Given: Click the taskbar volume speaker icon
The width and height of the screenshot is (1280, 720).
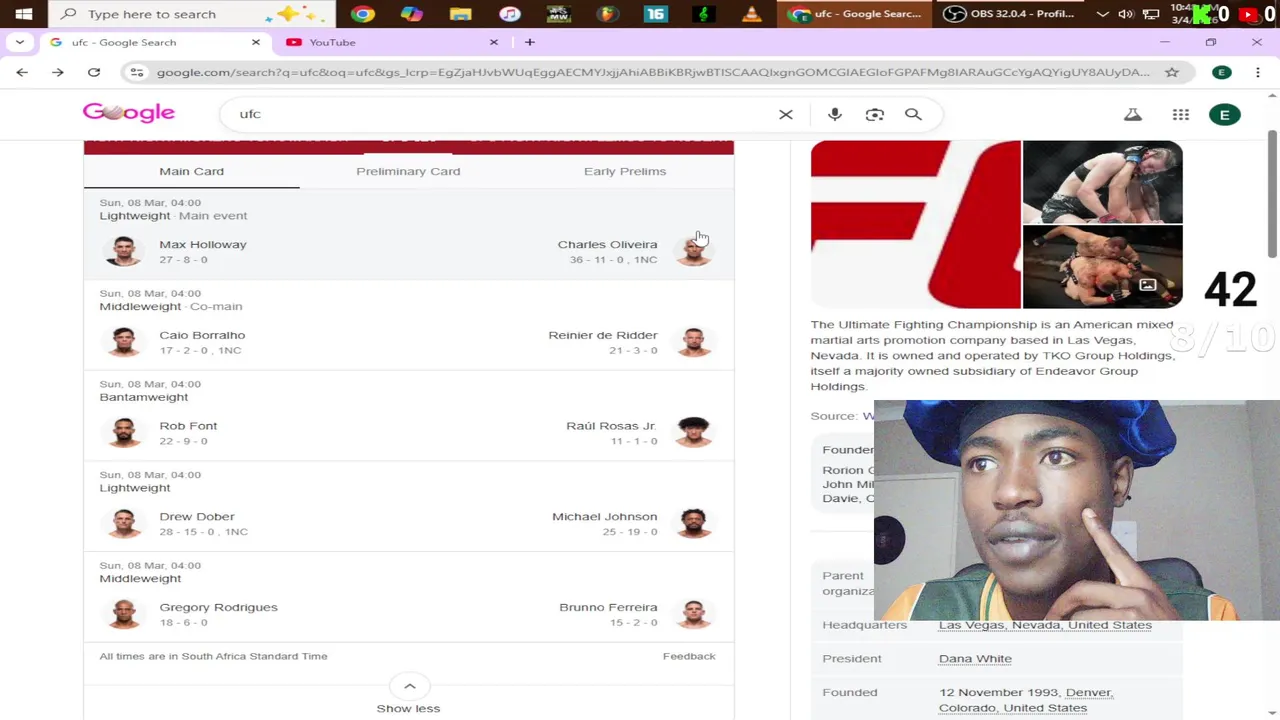Looking at the screenshot, I should tap(1126, 14).
